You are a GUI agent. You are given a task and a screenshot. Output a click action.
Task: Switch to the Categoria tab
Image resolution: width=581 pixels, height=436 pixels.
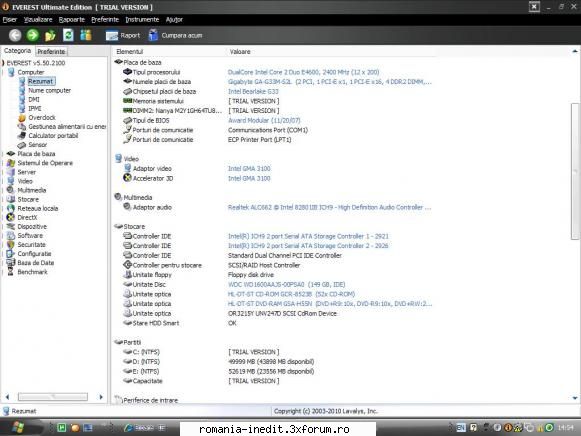click(x=17, y=51)
